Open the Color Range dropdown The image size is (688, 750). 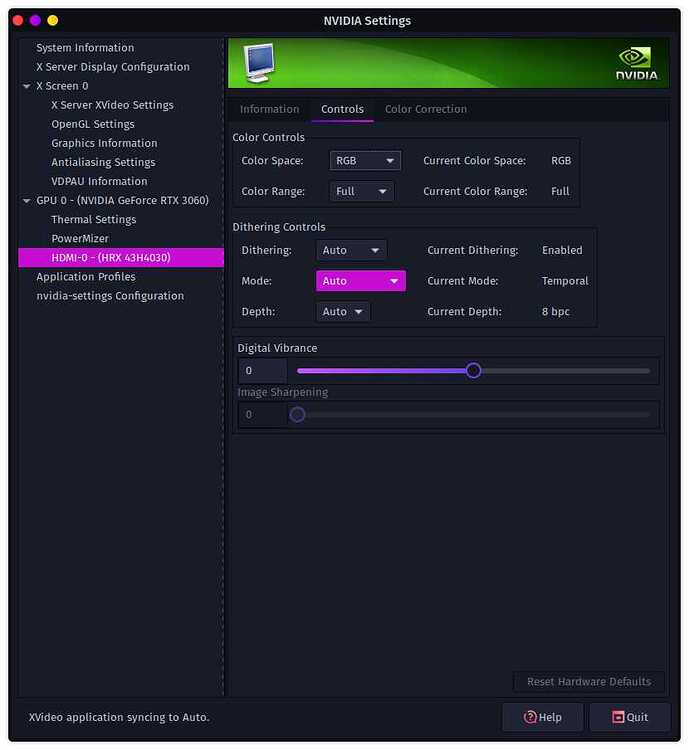(361, 191)
